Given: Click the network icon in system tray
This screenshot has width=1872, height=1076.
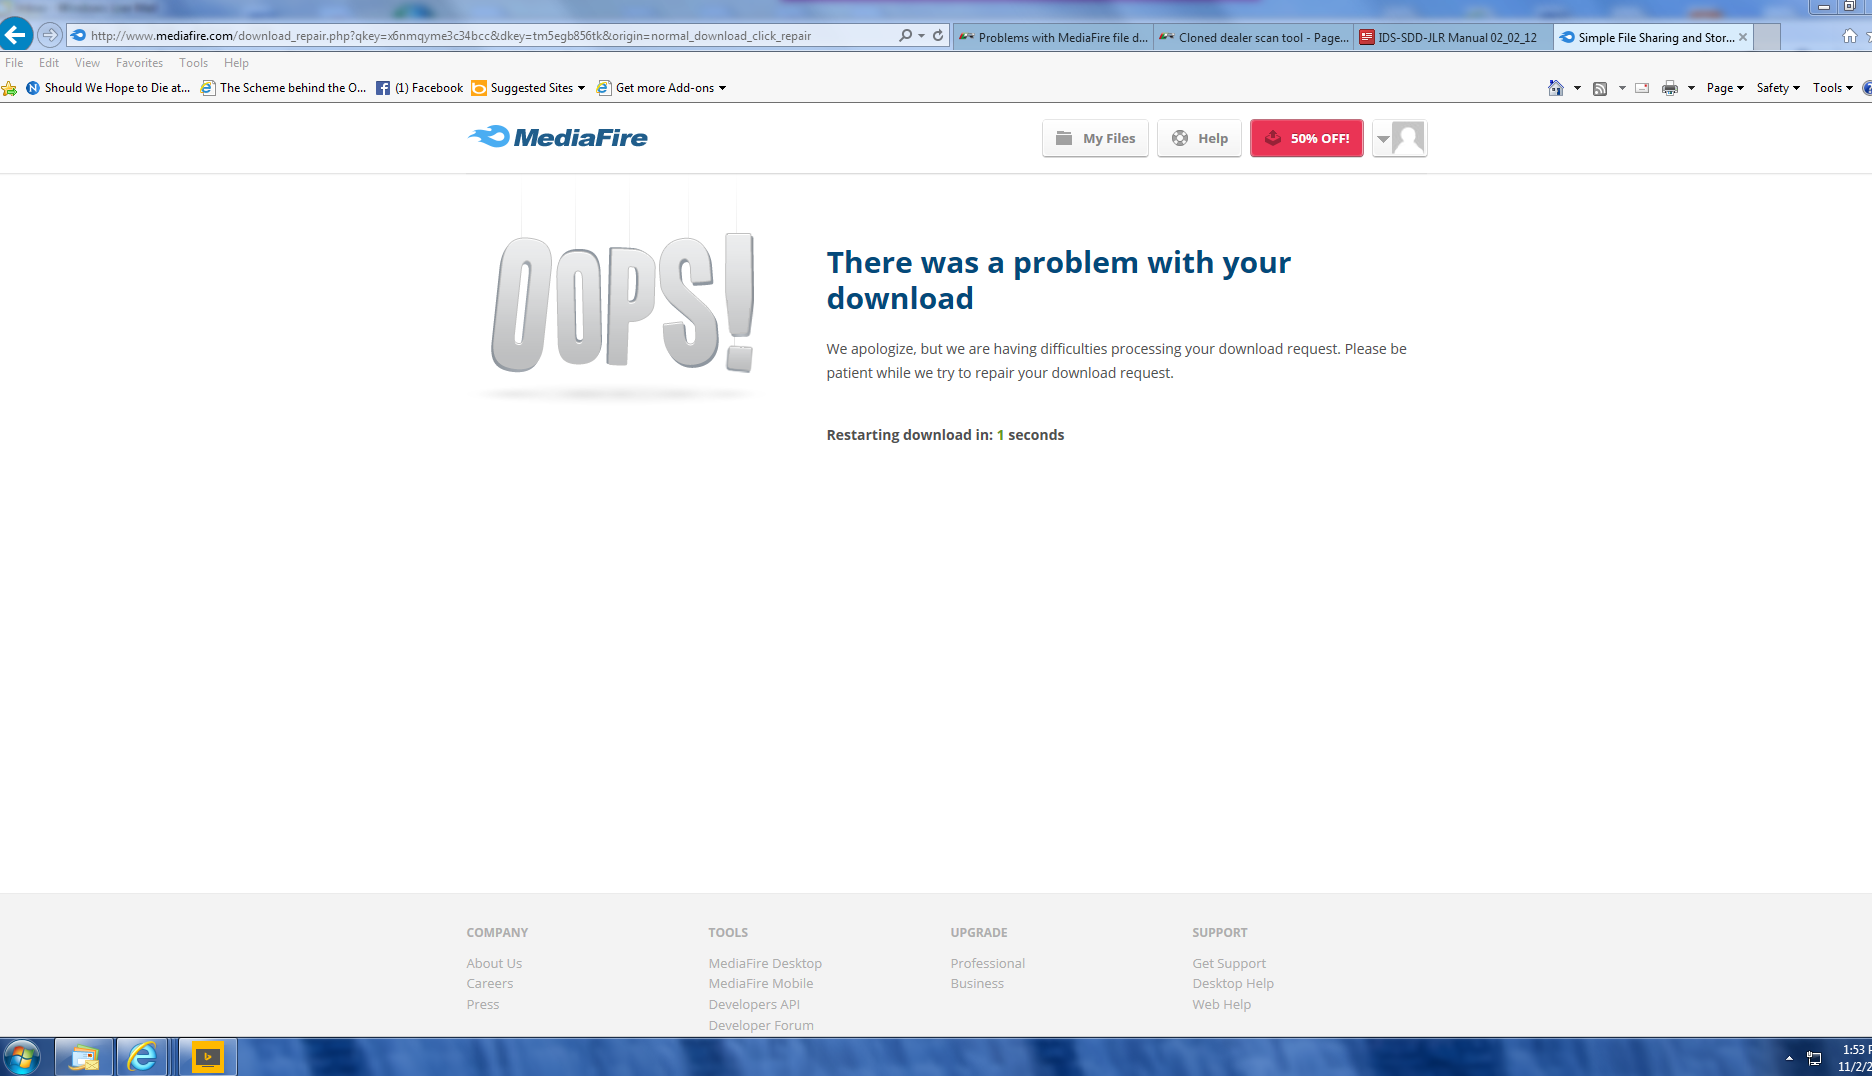Looking at the screenshot, I should pyautogui.click(x=1814, y=1058).
